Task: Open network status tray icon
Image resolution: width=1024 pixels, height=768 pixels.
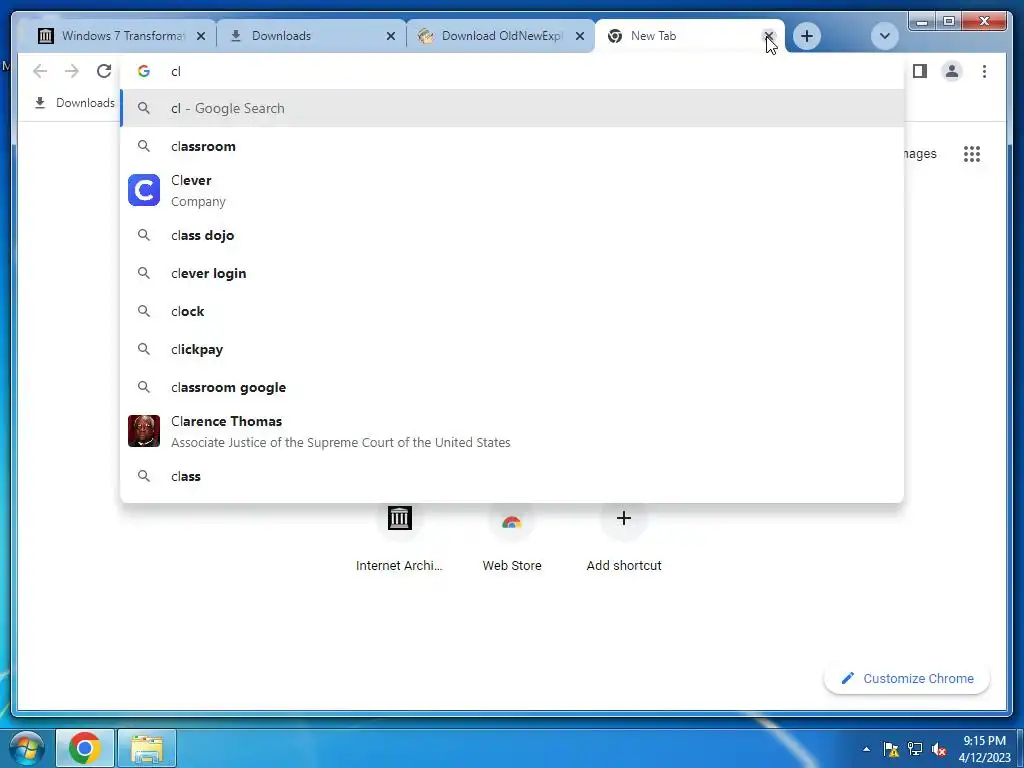Action: (915, 749)
